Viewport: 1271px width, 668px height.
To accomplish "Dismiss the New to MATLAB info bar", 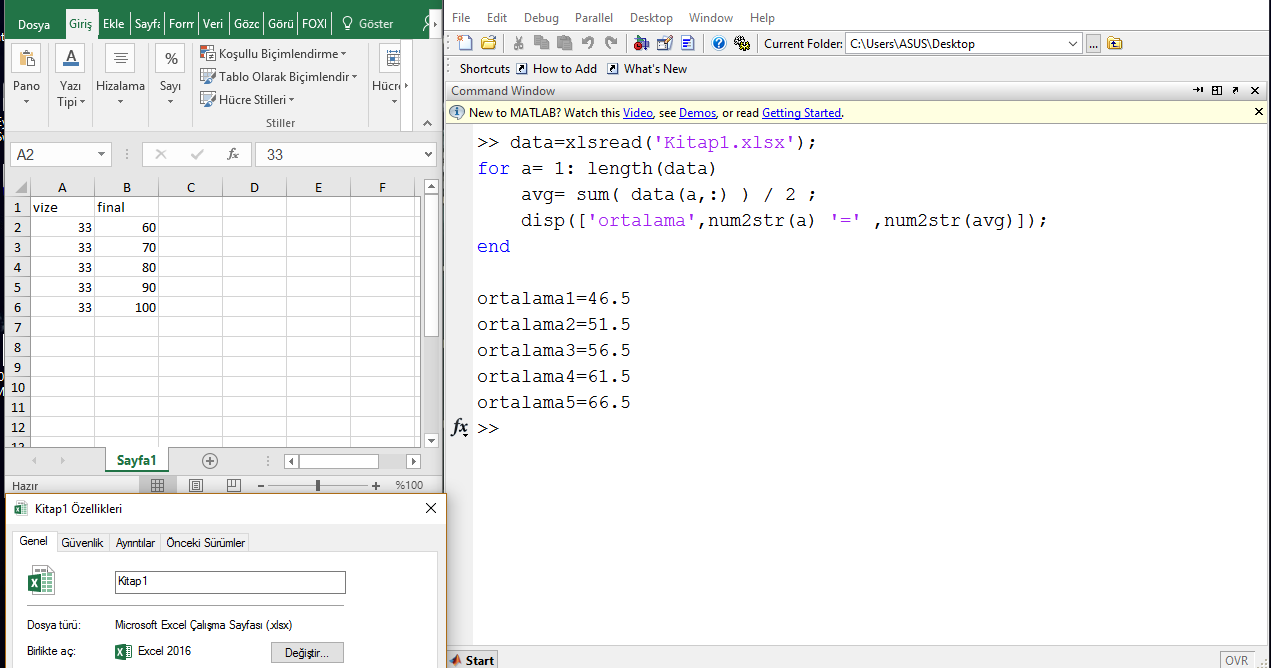I will point(1259,113).
